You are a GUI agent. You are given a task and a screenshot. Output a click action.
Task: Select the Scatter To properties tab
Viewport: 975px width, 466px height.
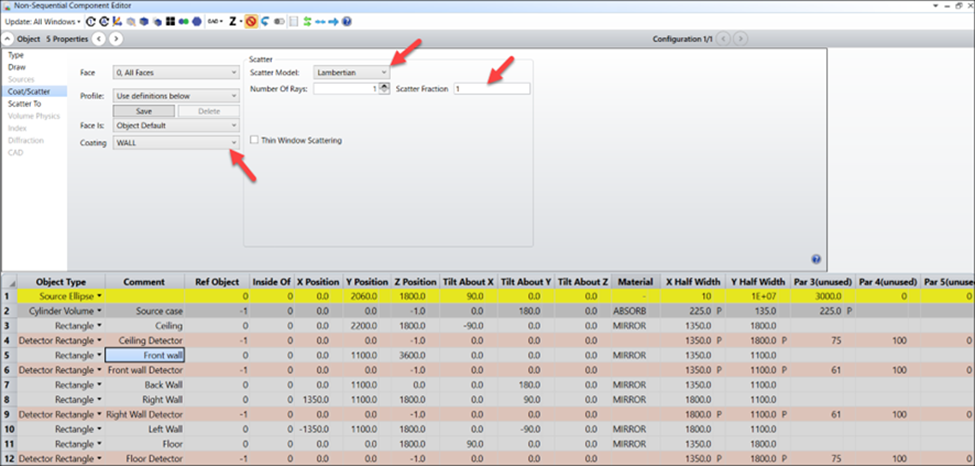click(x=24, y=103)
